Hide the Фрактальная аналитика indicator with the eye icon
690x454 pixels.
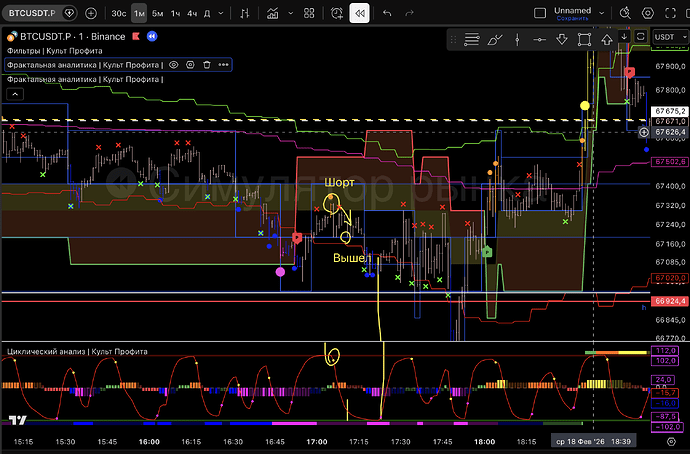click(173, 64)
